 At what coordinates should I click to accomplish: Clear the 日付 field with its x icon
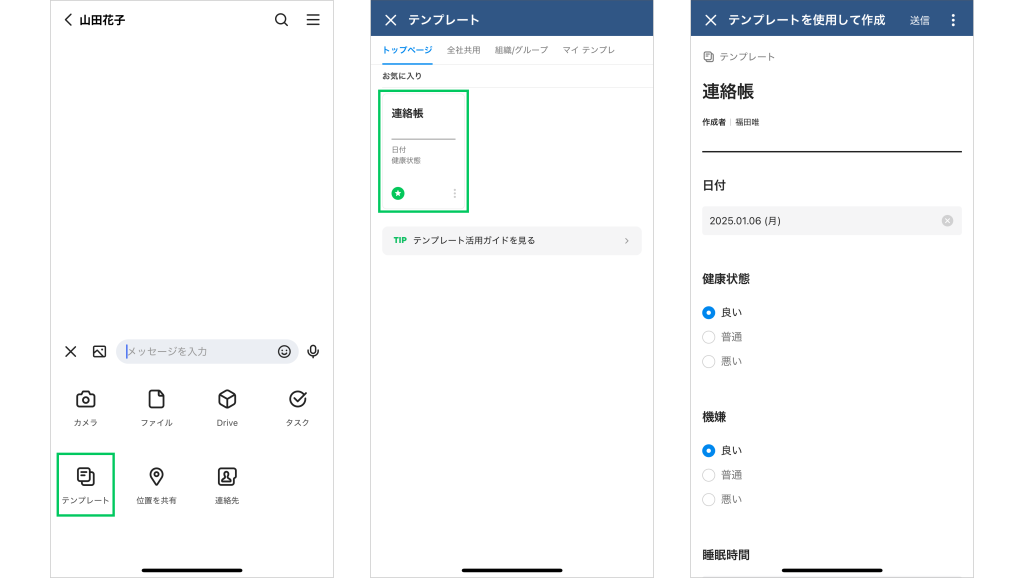pos(947,221)
